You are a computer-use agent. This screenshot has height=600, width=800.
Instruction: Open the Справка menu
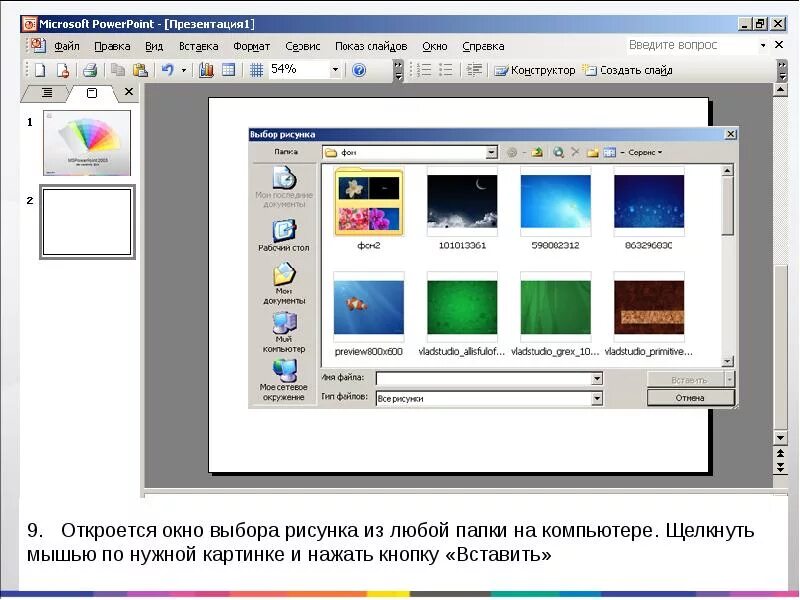pos(483,46)
